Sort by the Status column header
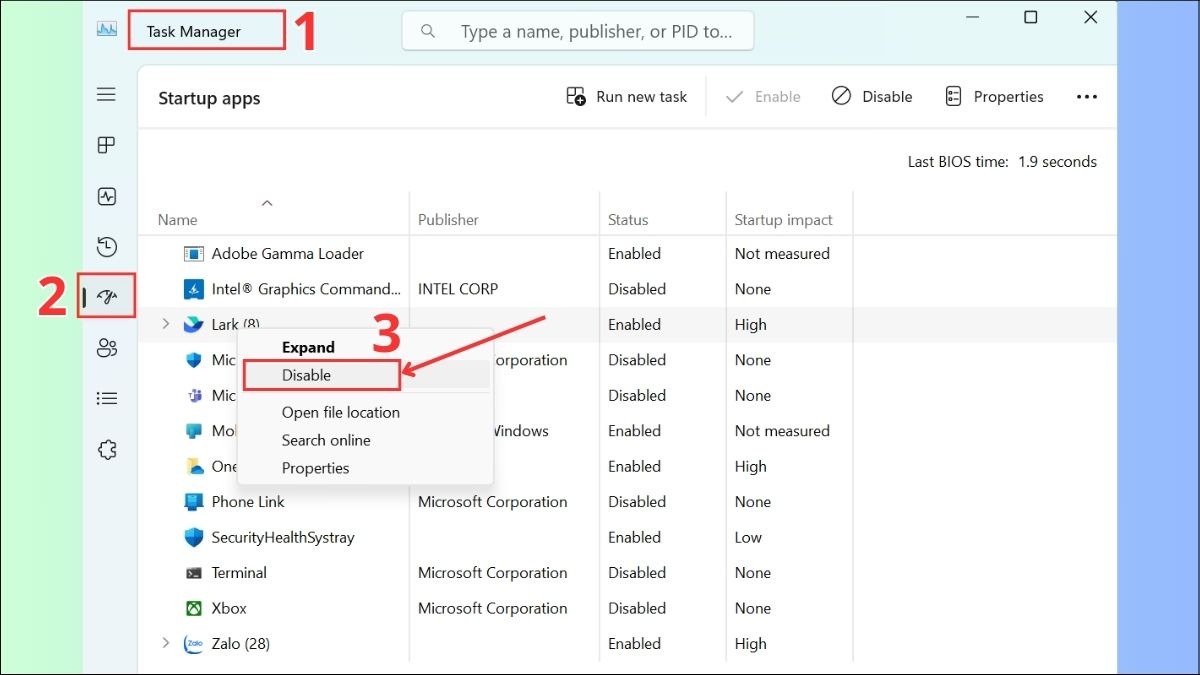Image resolution: width=1200 pixels, height=675 pixels. click(628, 220)
